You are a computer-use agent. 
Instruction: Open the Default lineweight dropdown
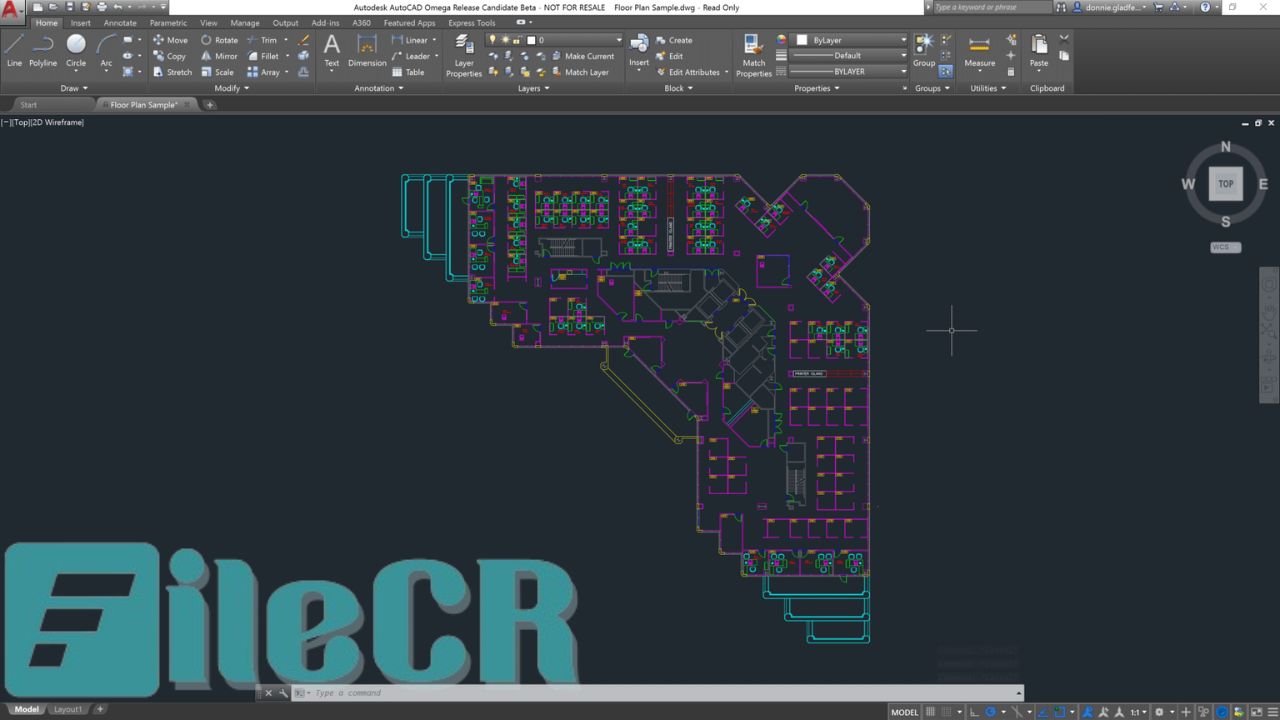tap(848, 56)
